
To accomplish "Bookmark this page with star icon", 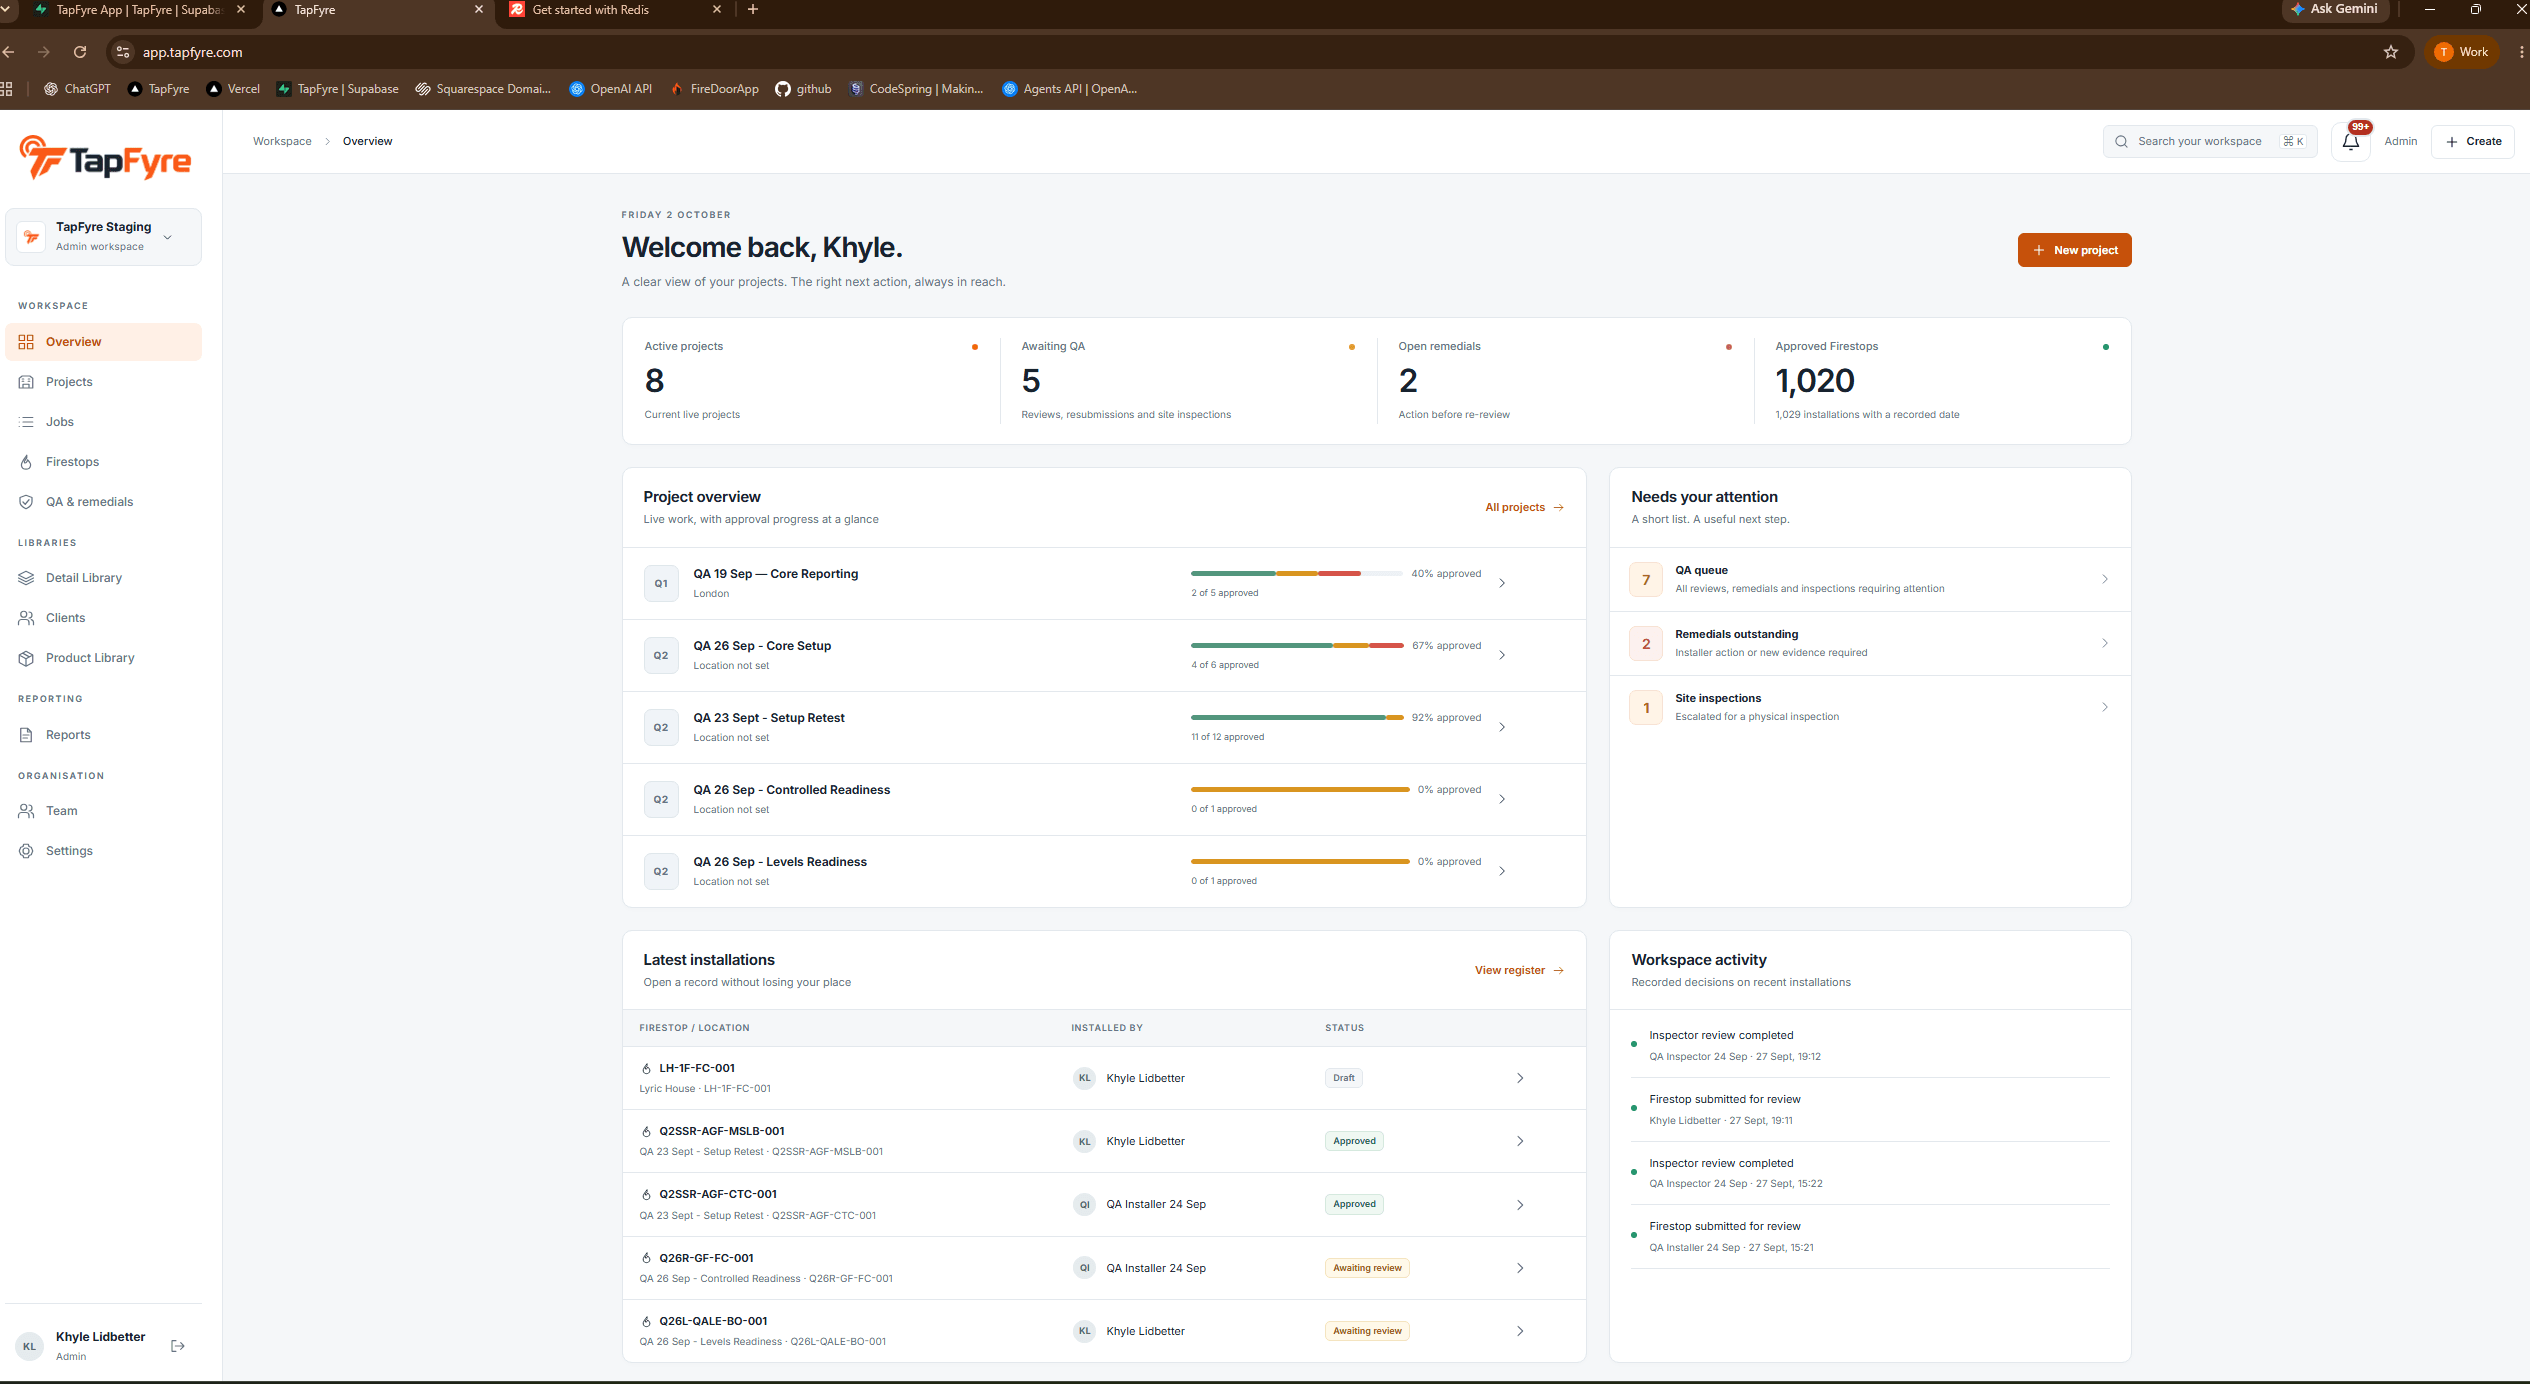I will 2391,52.
